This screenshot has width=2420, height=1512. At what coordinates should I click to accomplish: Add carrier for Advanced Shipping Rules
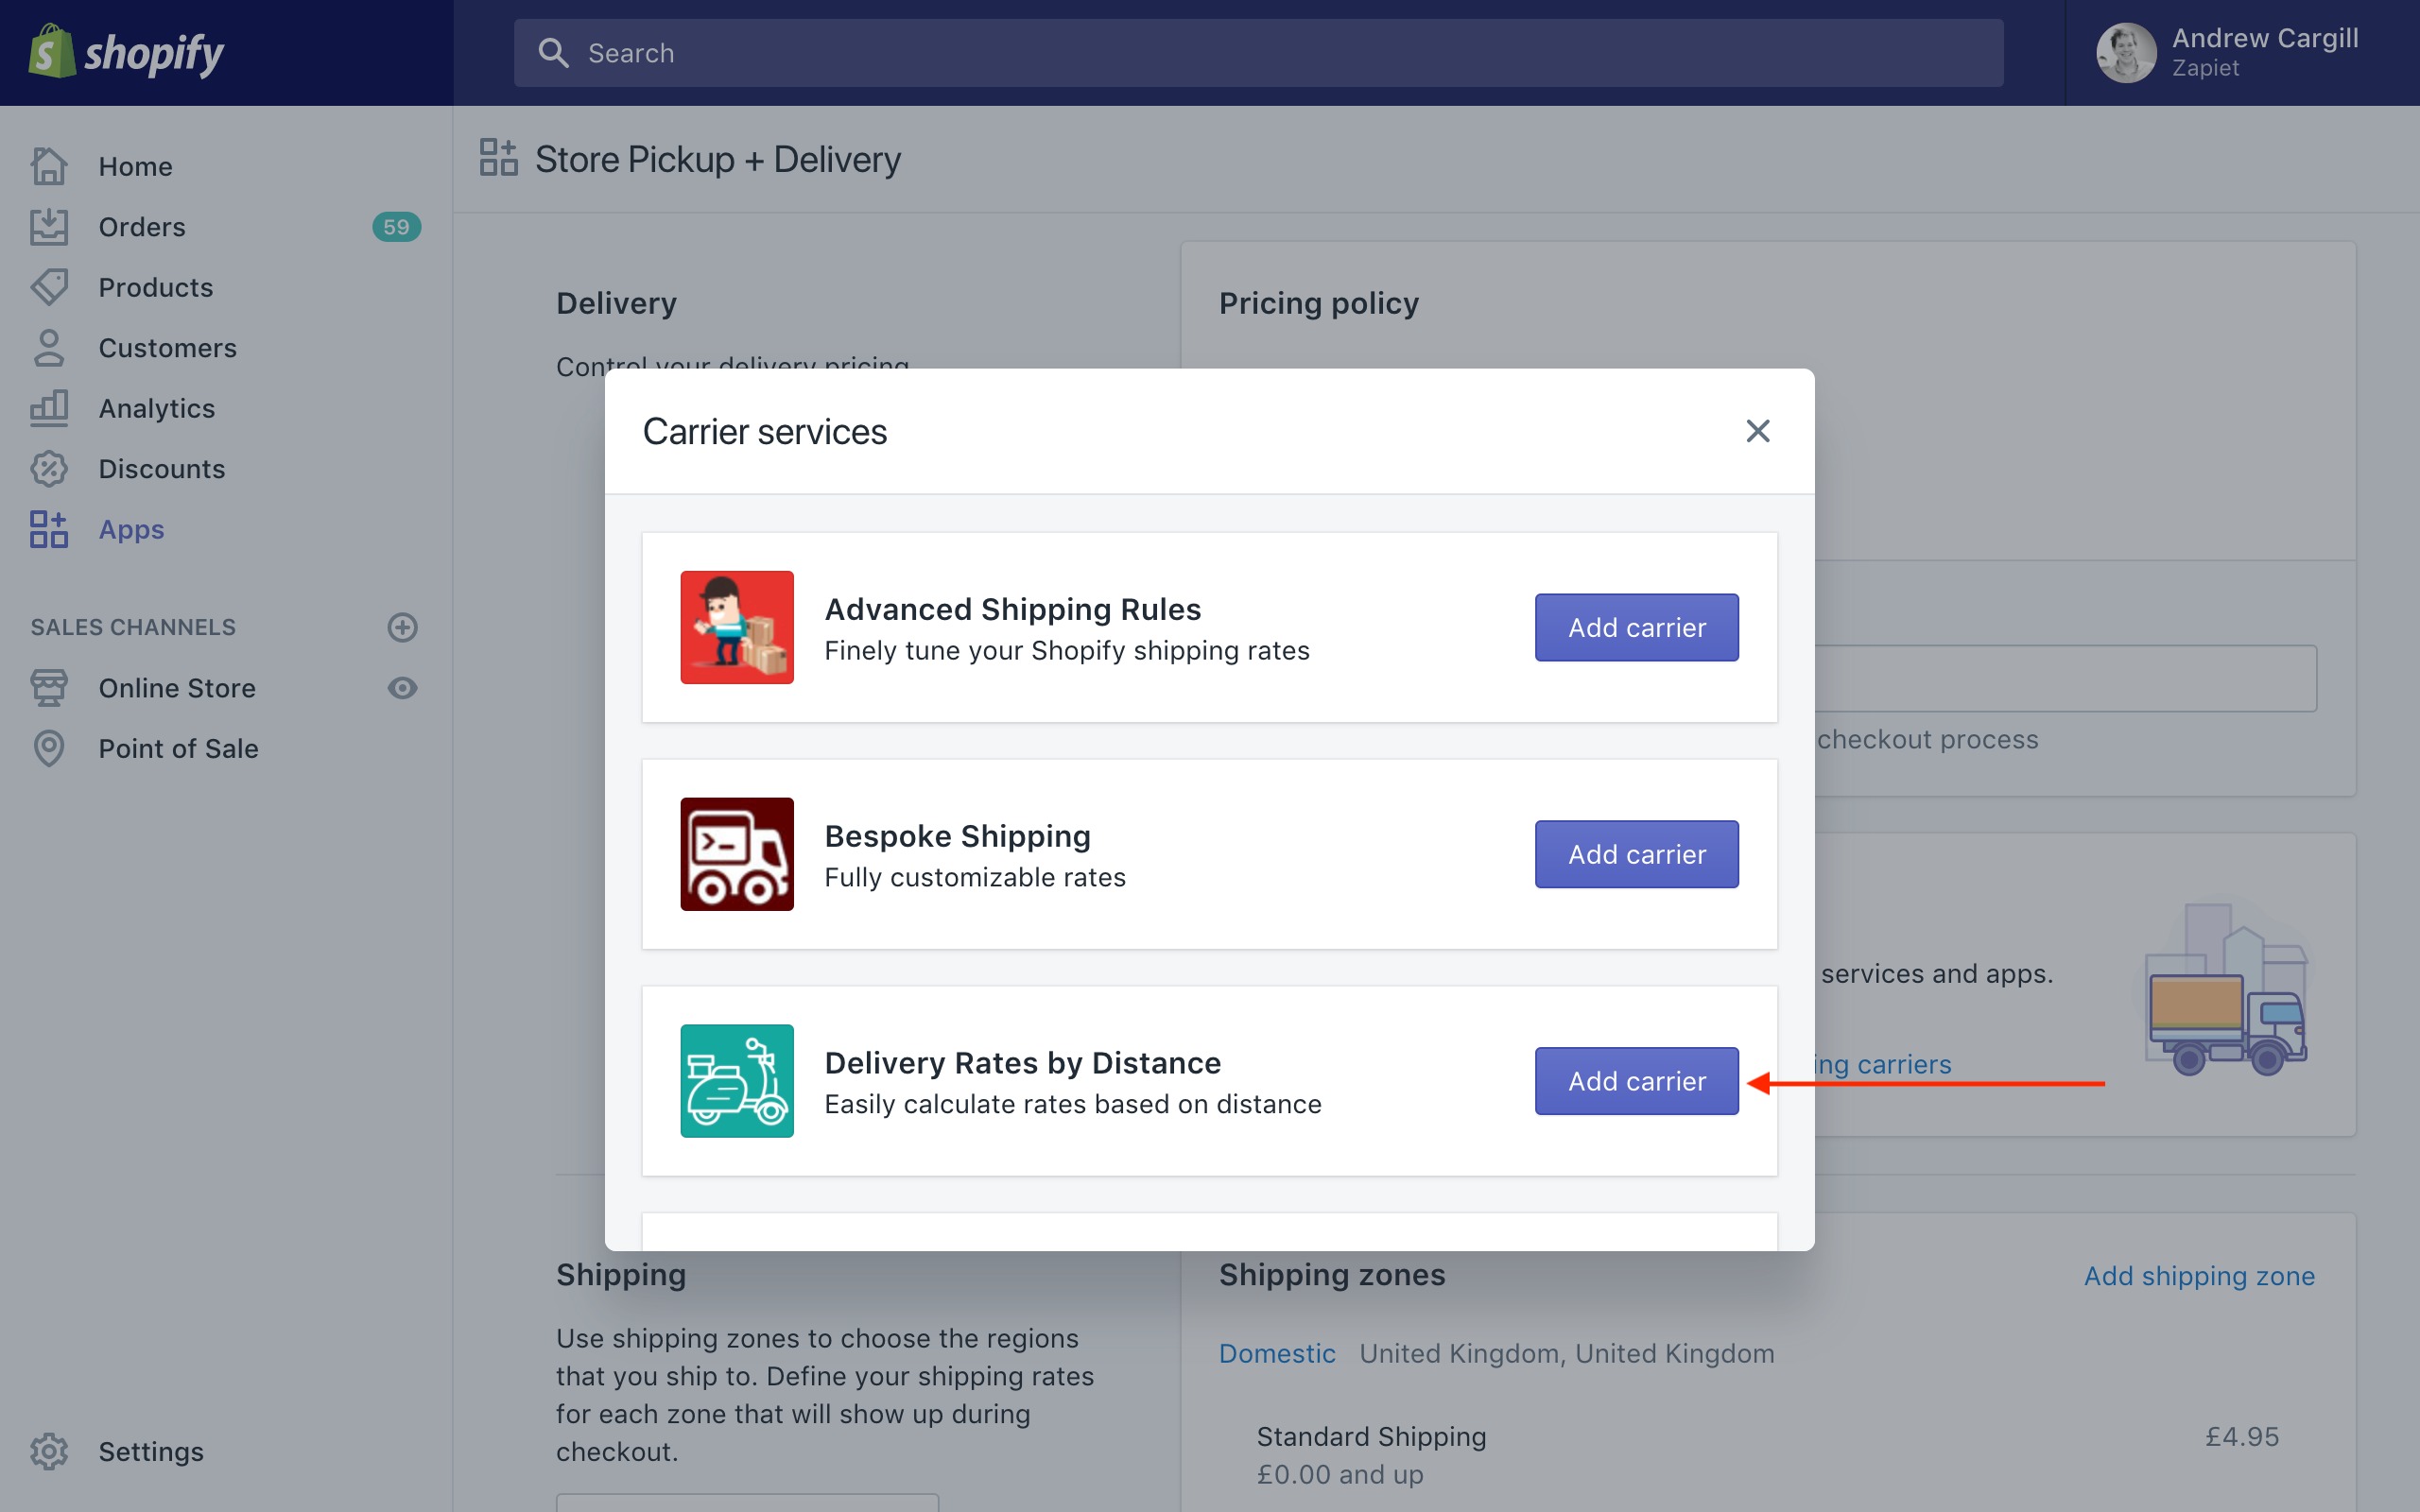coord(1636,627)
